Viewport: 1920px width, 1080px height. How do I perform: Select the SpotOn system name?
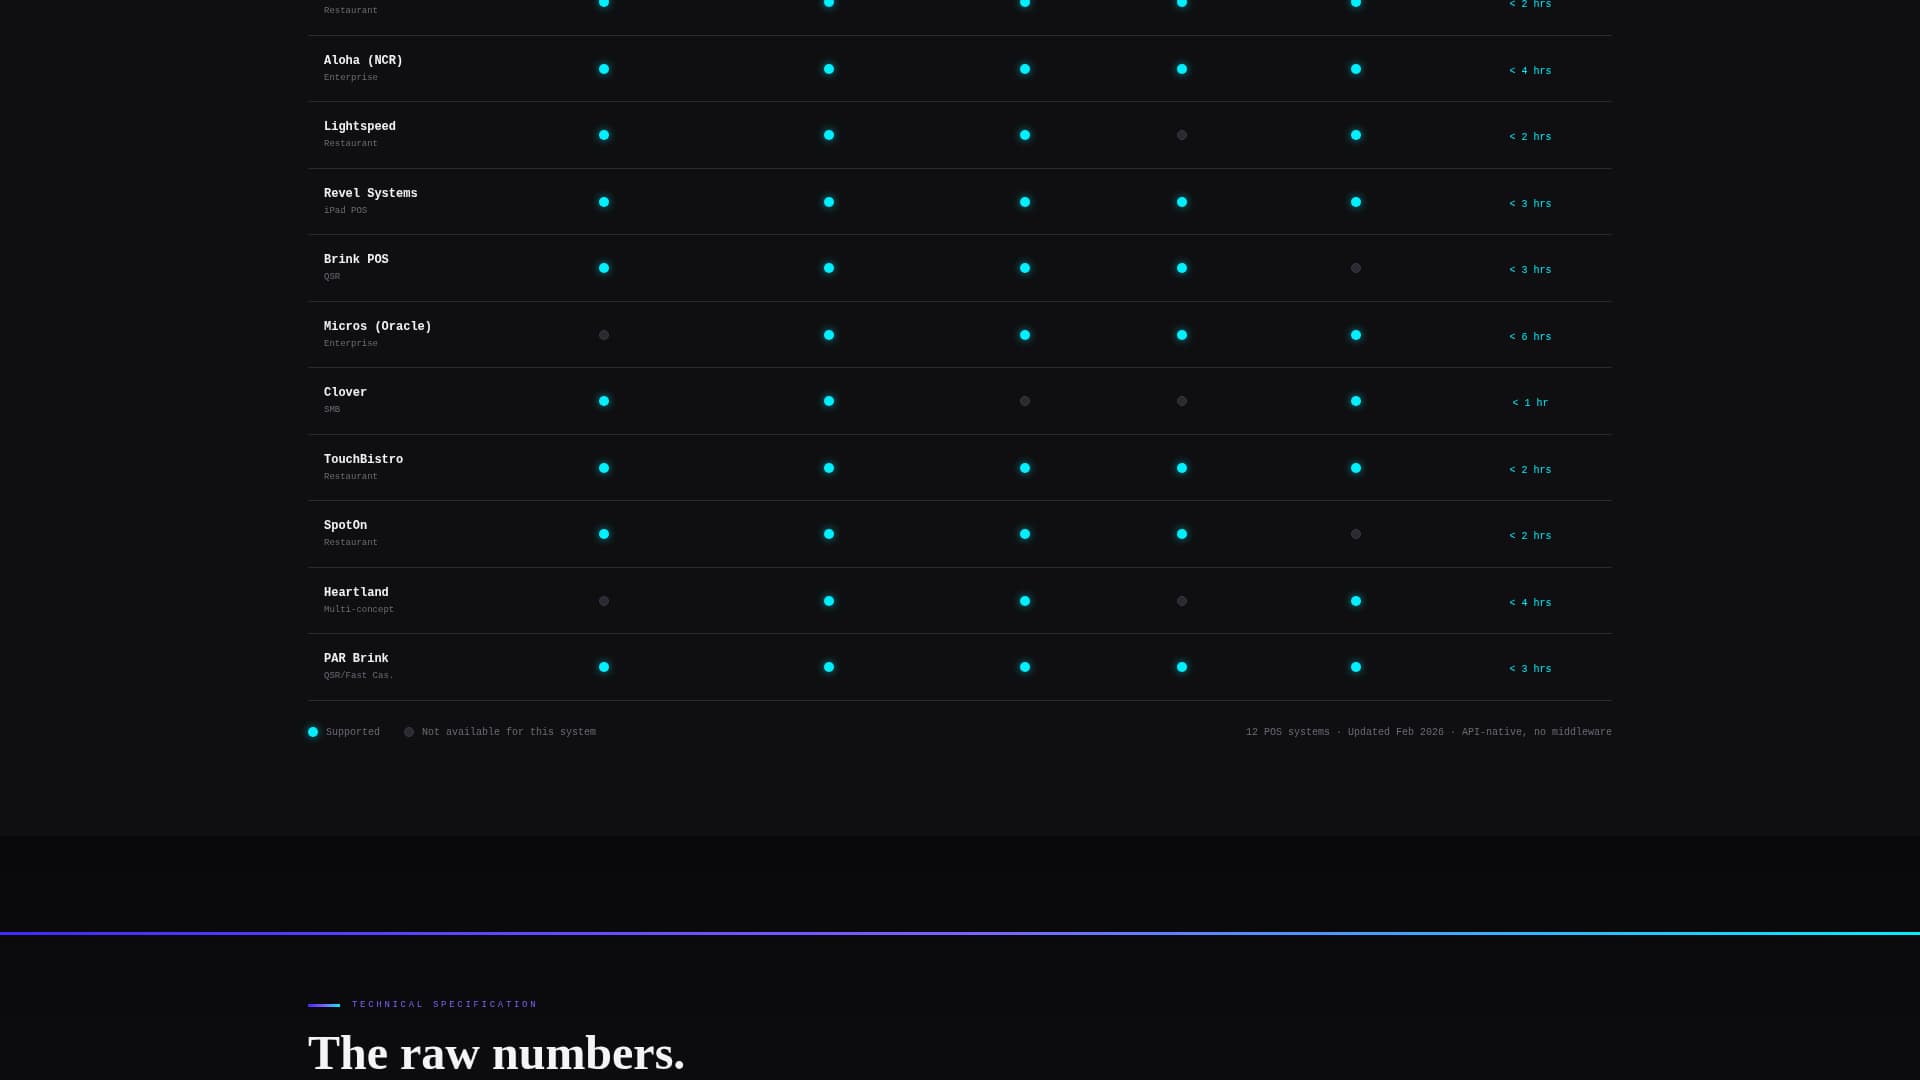345,526
